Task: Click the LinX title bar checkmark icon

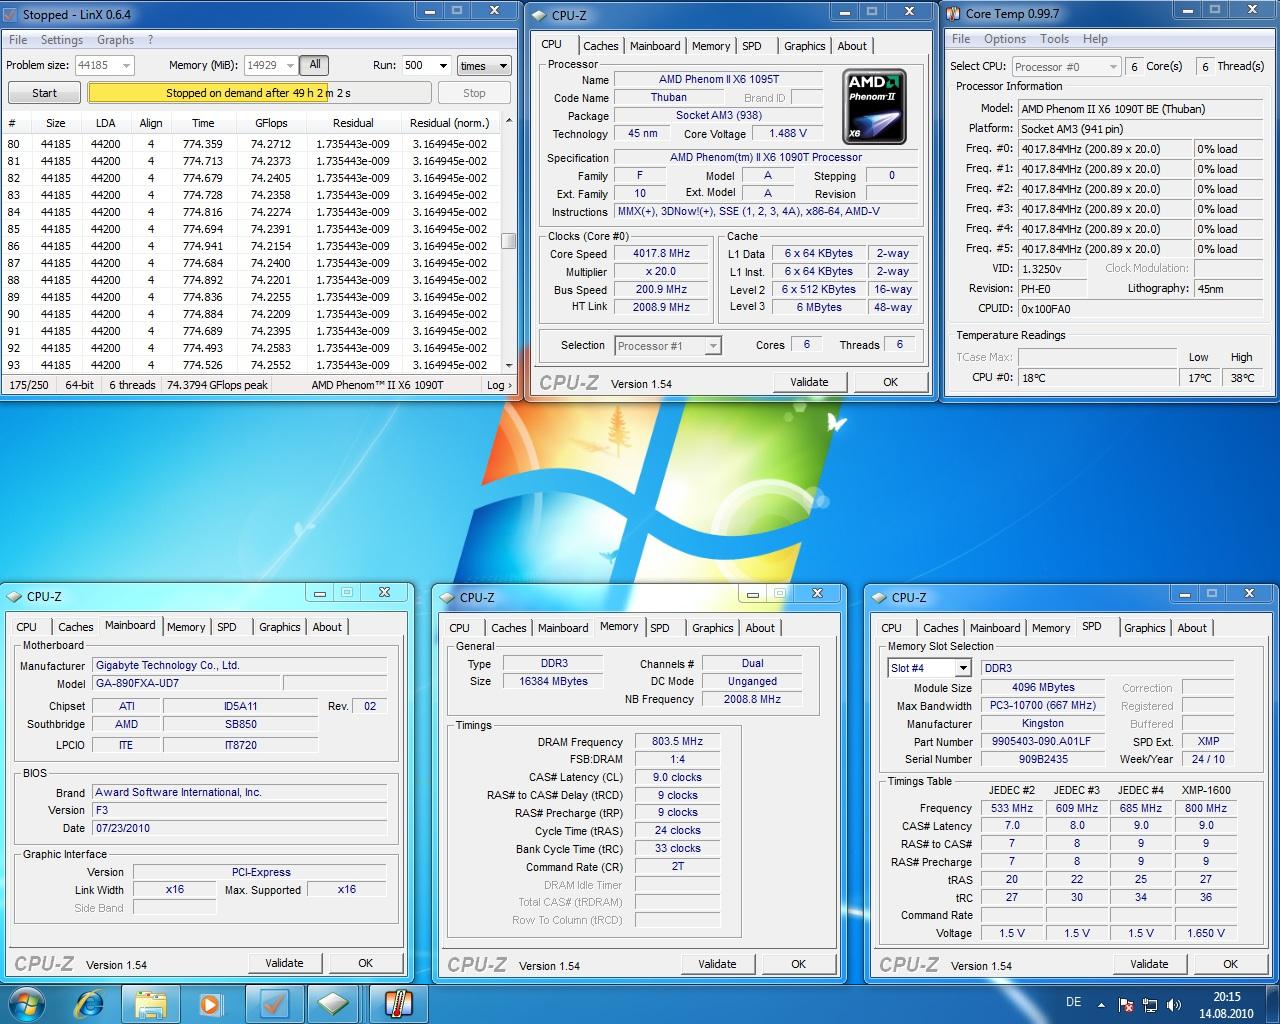Action: click(x=12, y=14)
